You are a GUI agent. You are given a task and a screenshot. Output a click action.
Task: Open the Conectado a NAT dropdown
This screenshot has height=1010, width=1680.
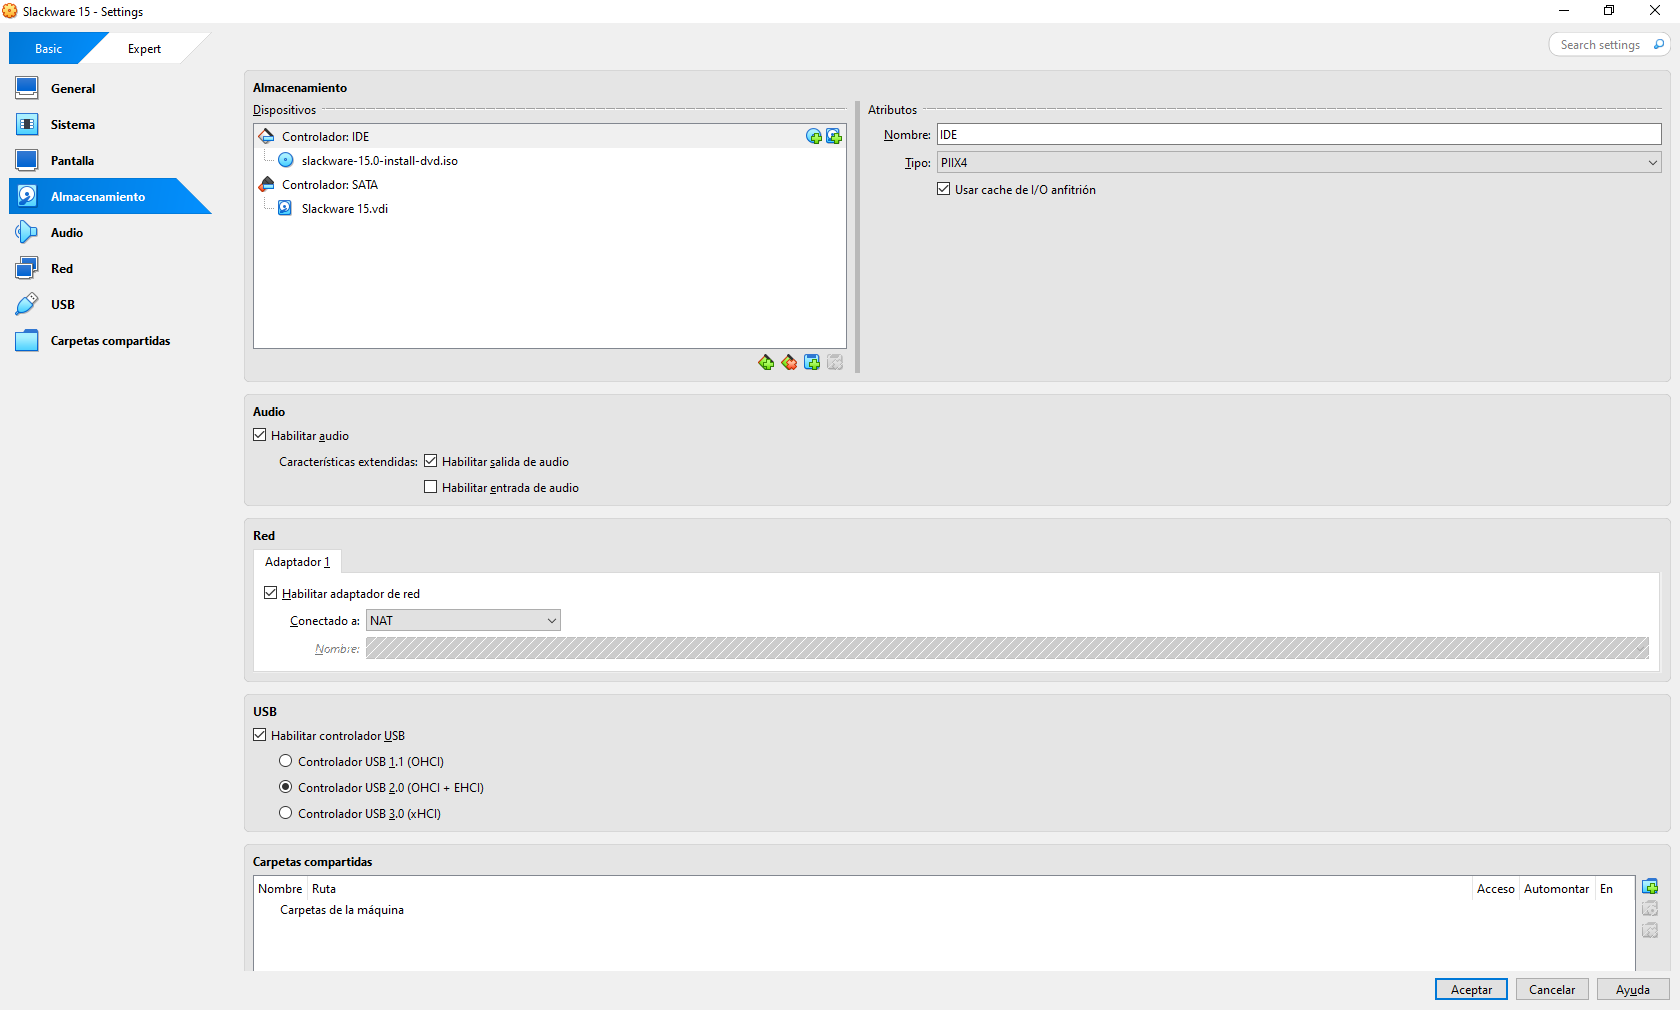[x=463, y=620]
